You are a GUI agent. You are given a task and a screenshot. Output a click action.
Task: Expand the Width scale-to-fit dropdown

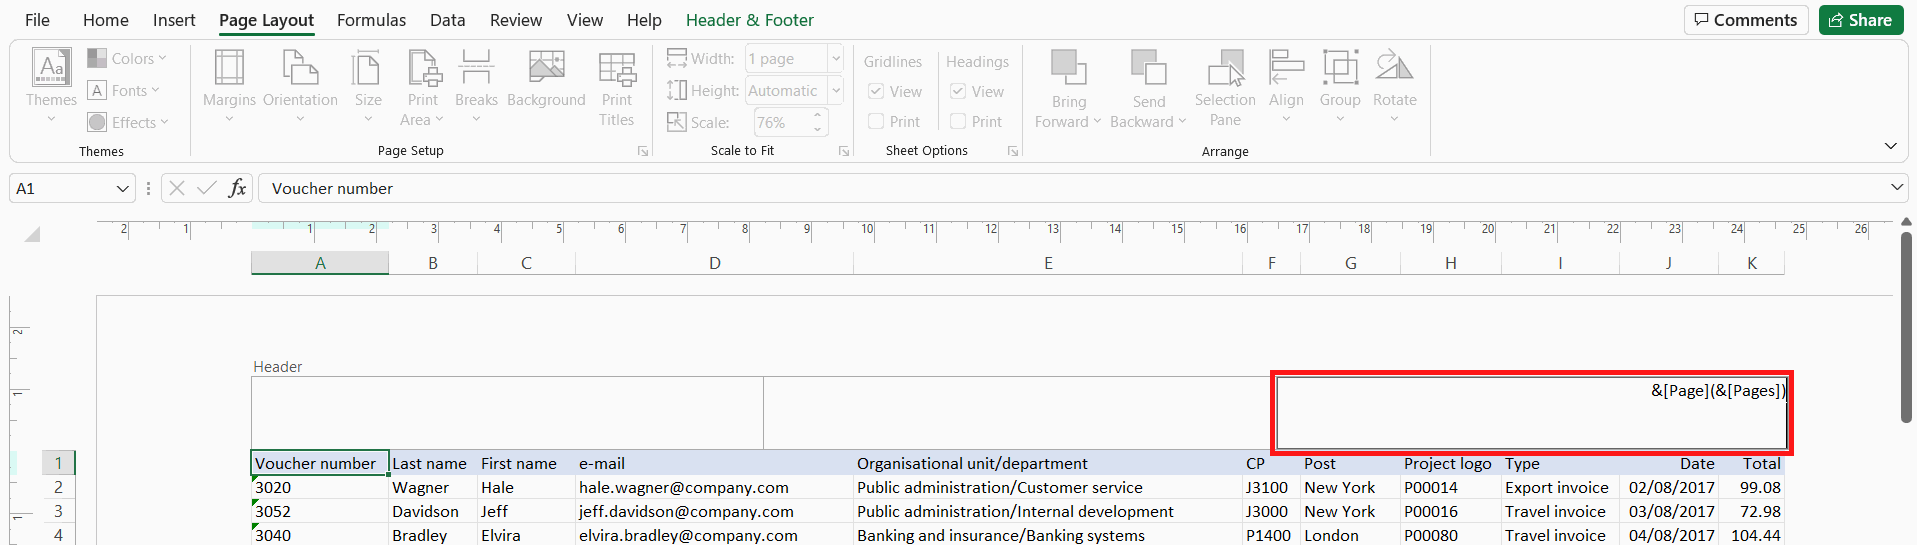point(836,59)
